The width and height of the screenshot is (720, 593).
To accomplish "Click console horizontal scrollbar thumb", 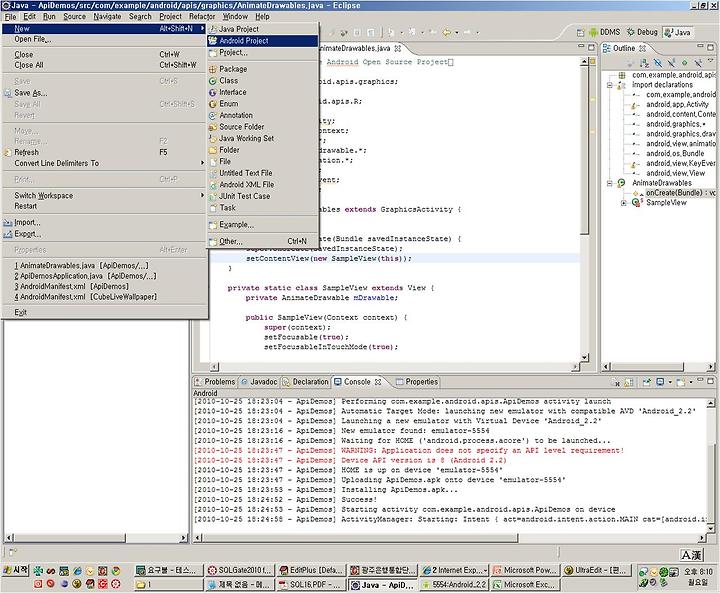I will [360, 537].
